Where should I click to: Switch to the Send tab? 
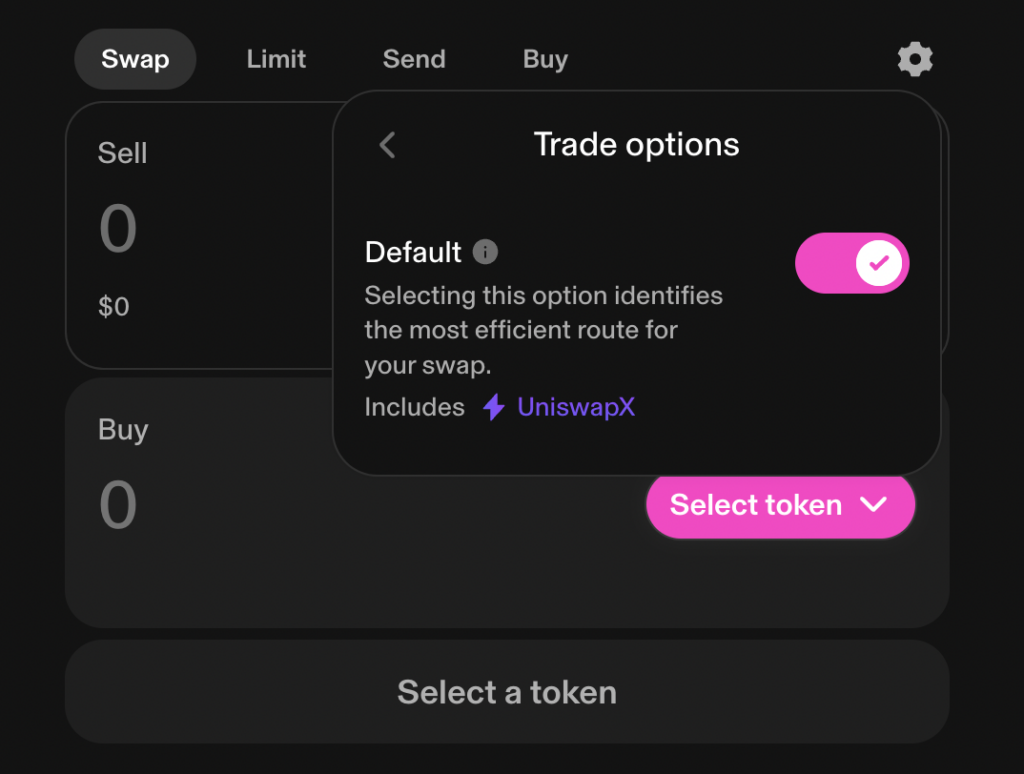[x=413, y=59]
